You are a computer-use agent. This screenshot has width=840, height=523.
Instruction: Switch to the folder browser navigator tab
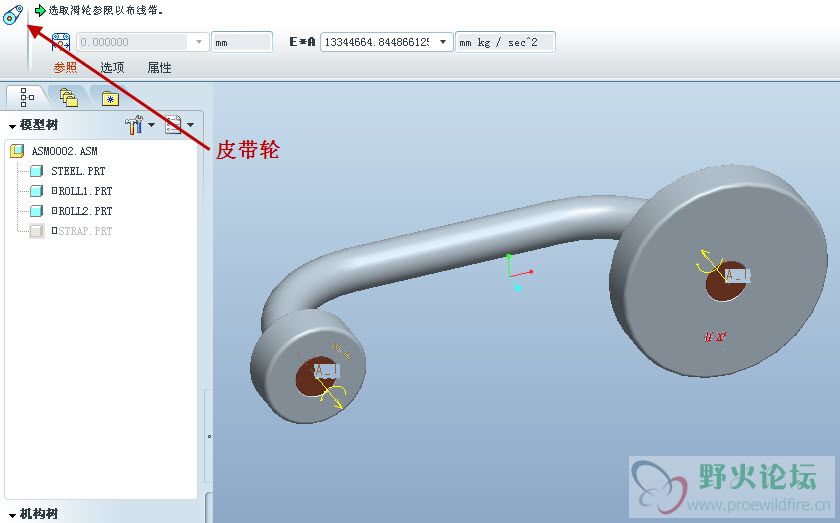point(69,98)
